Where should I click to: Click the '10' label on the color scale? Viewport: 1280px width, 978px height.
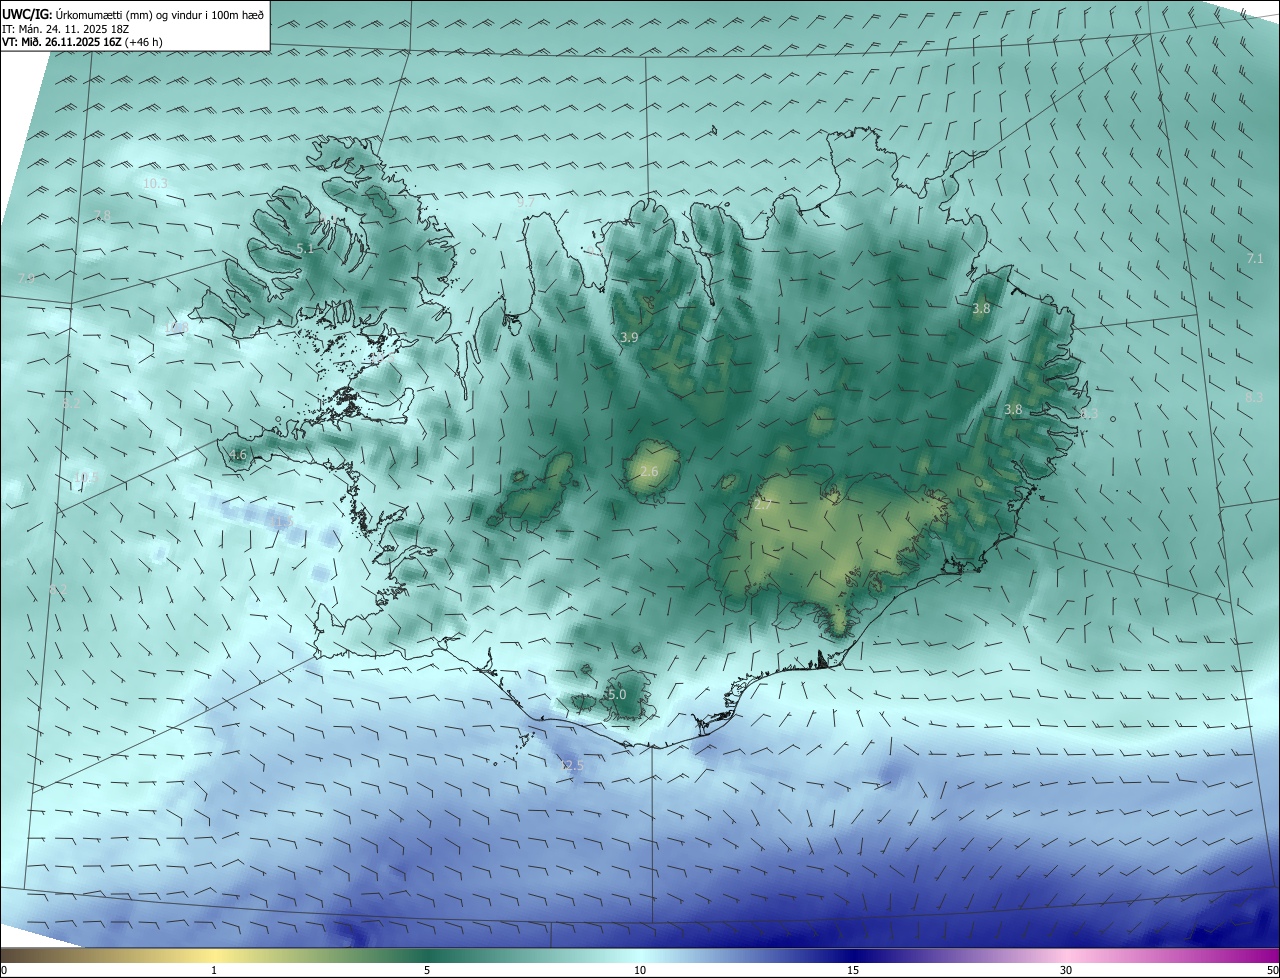point(640,970)
